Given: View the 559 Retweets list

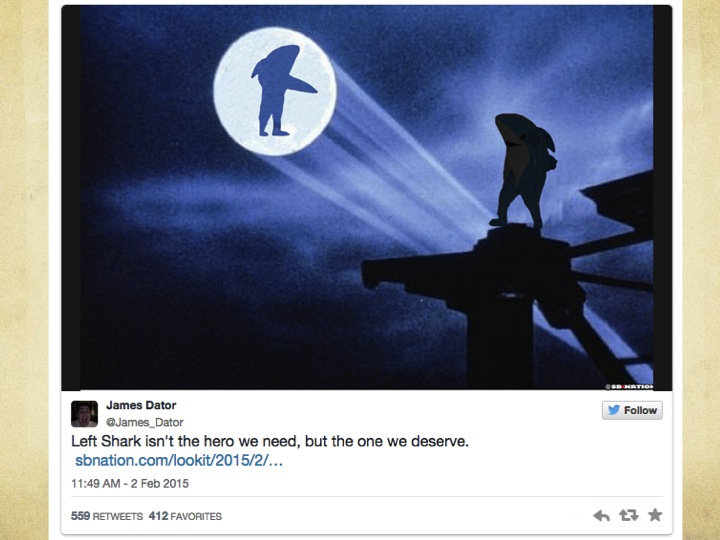Looking at the screenshot, I should [107, 516].
